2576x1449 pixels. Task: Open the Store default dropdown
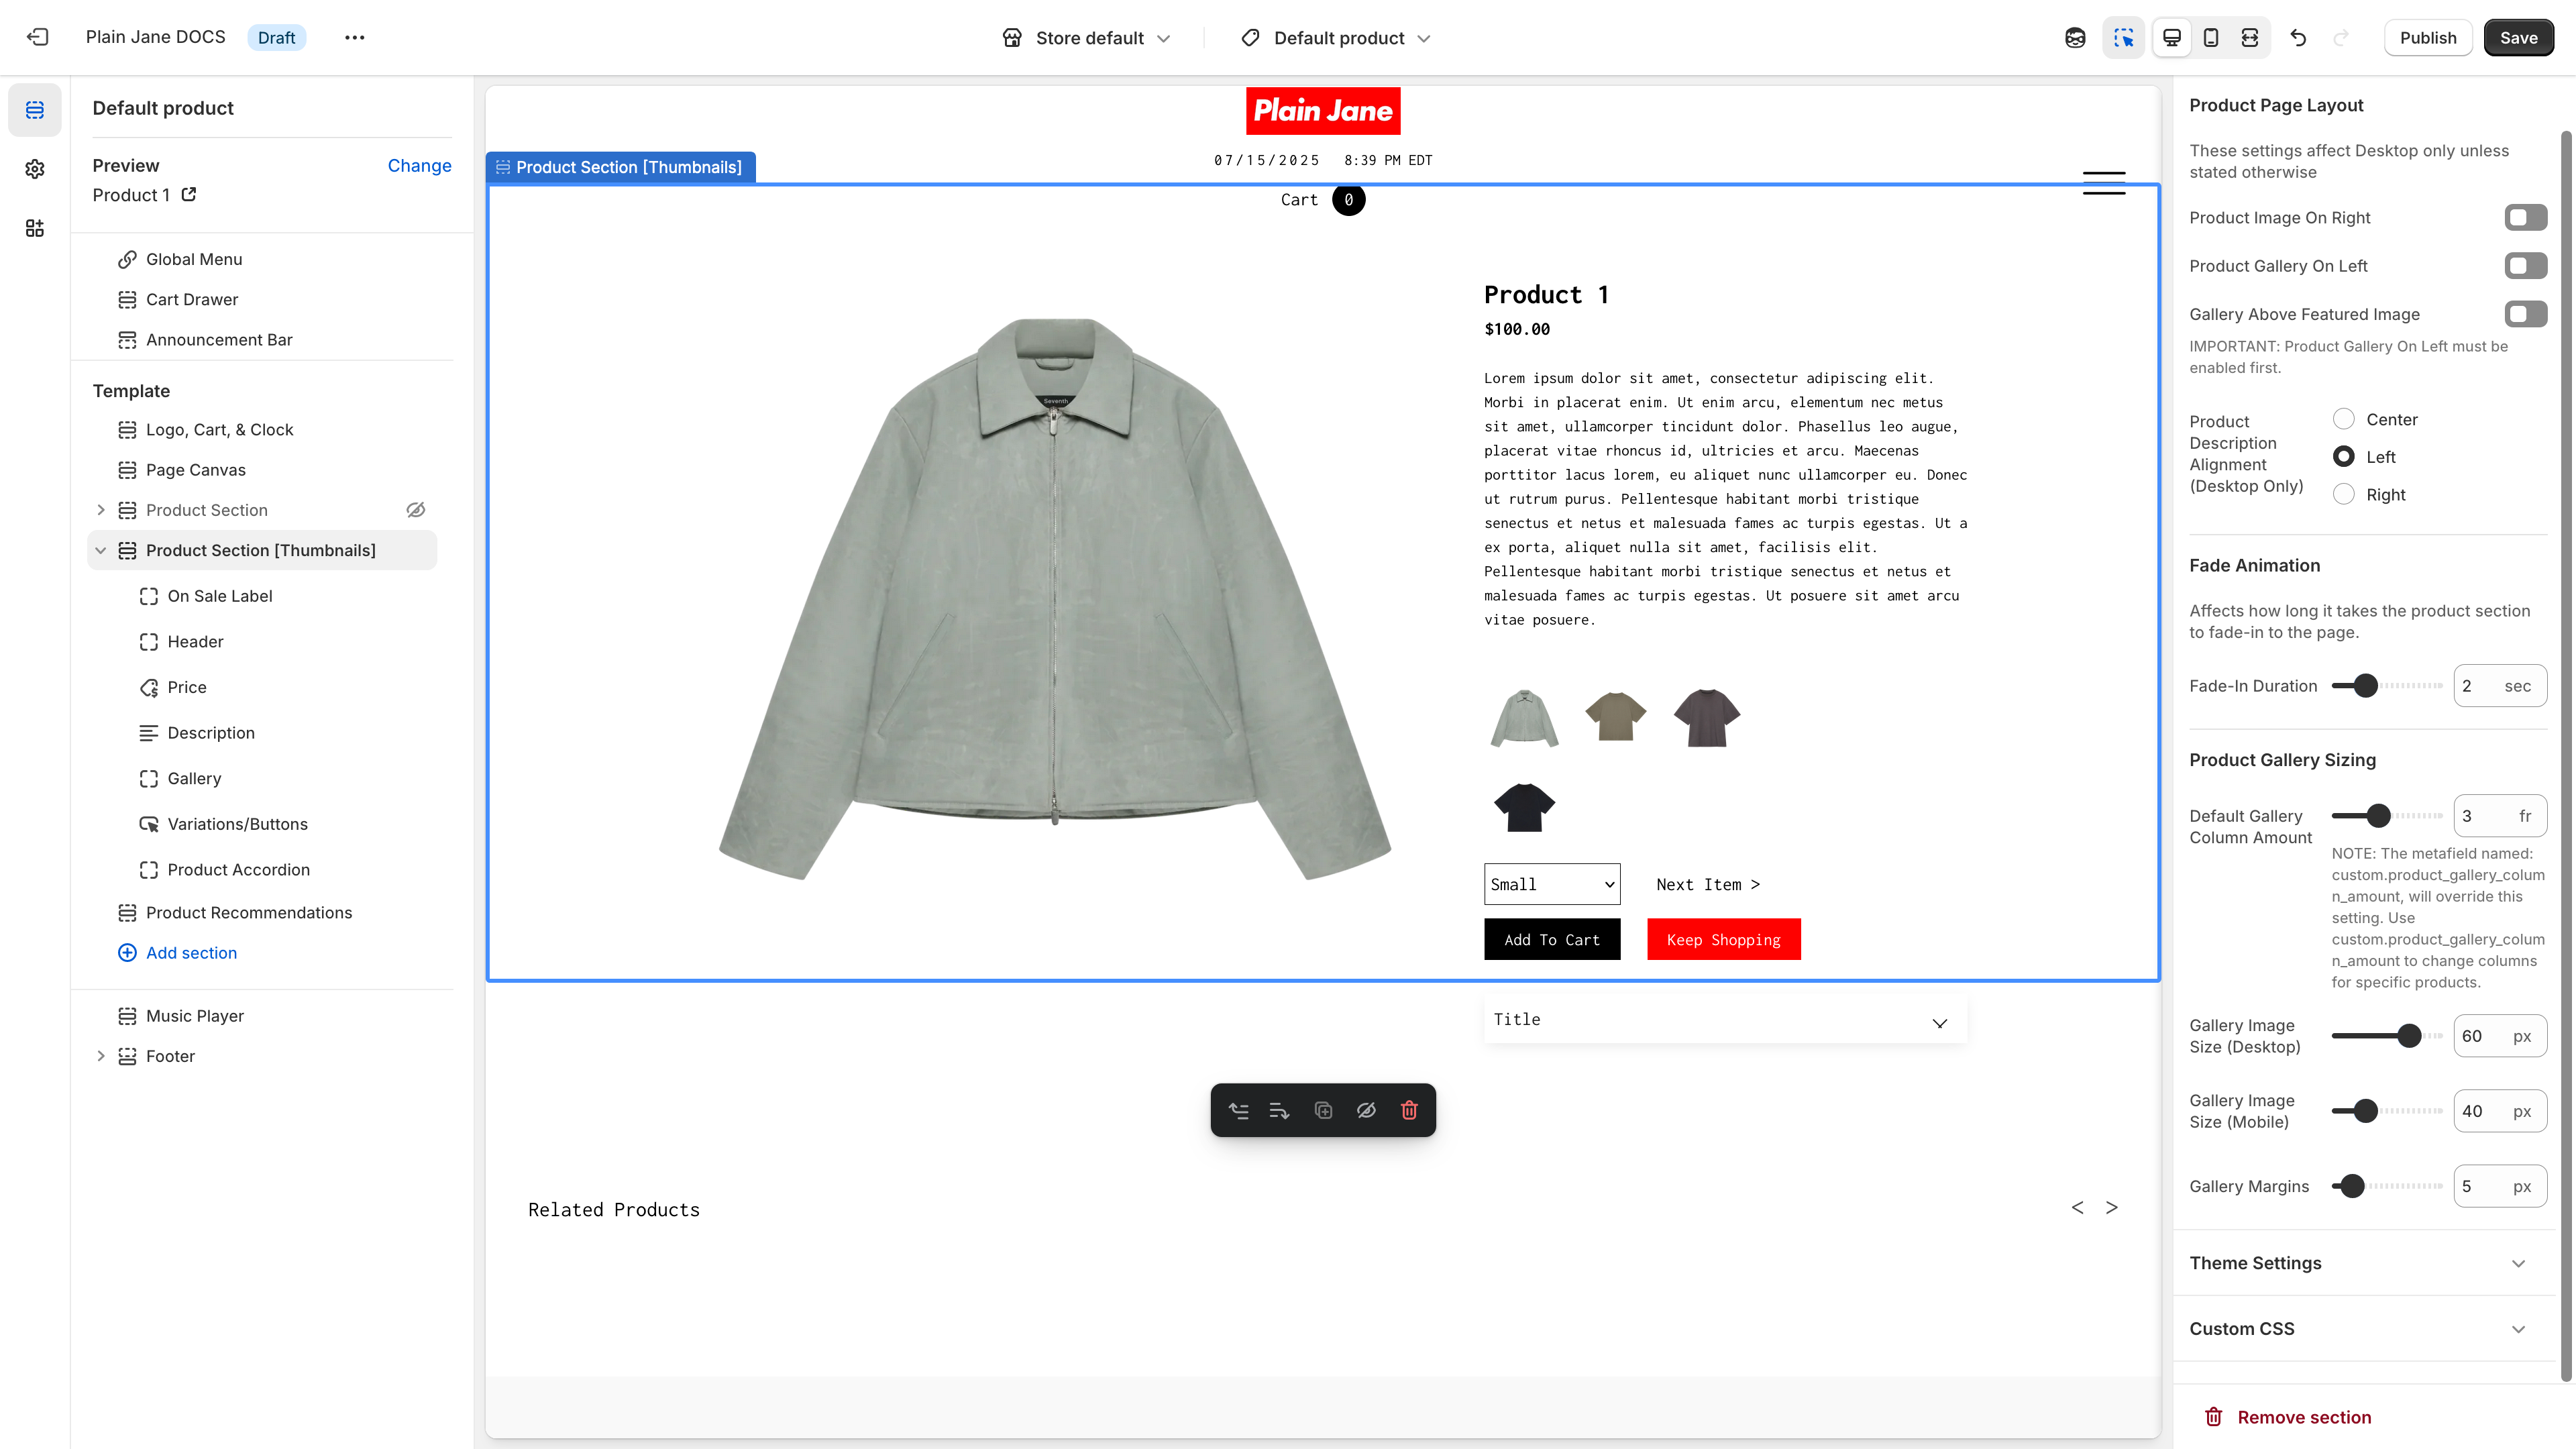pos(1086,37)
